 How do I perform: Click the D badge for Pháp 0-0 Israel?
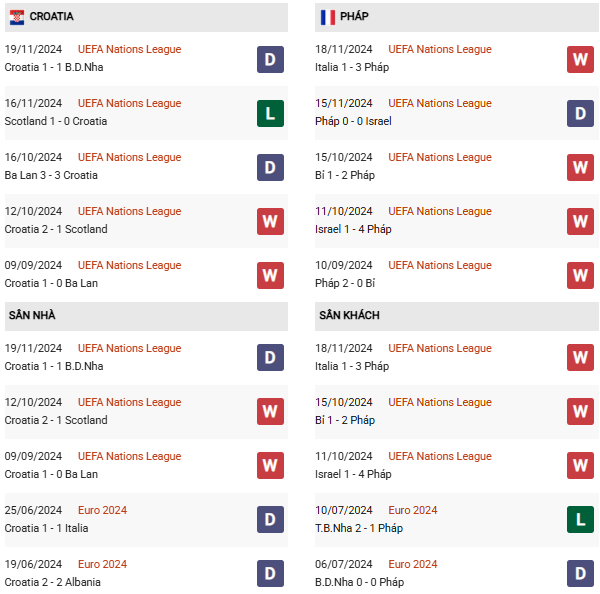coord(580,113)
